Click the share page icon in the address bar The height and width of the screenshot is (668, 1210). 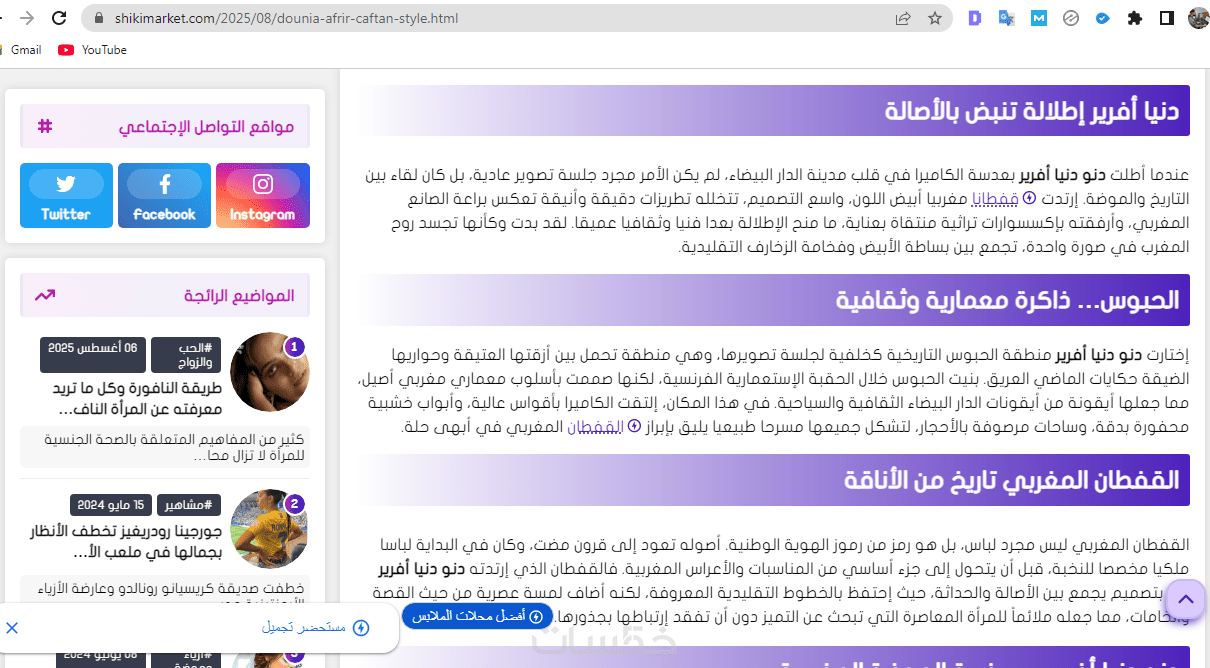click(x=903, y=18)
